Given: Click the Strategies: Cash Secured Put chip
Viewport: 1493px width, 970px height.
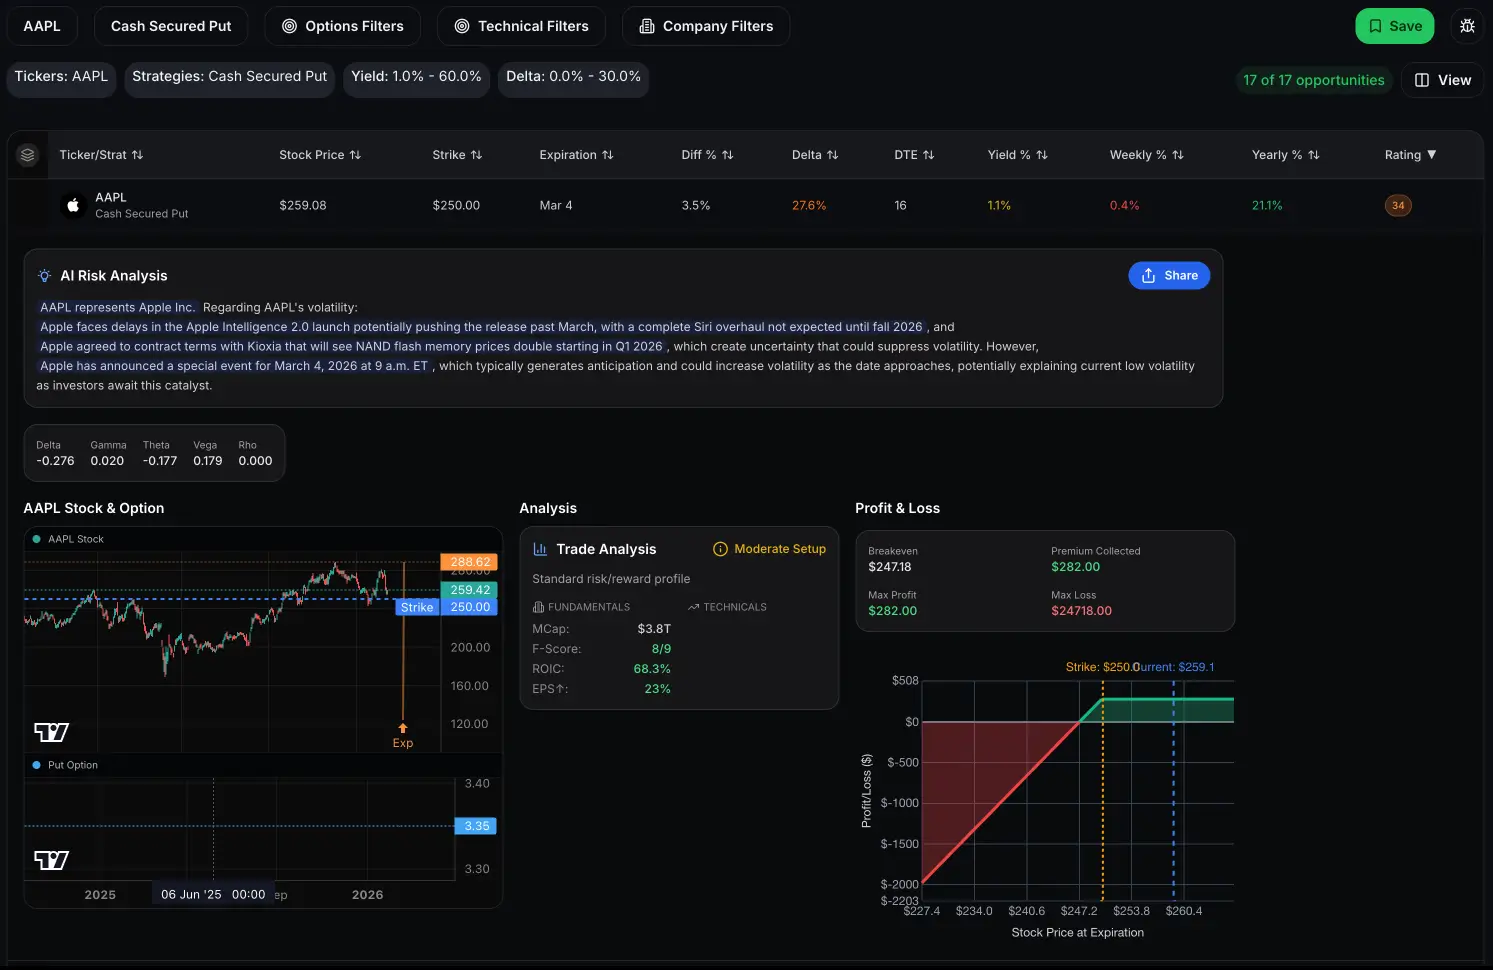Looking at the screenshot, I should tap(230, 77).
